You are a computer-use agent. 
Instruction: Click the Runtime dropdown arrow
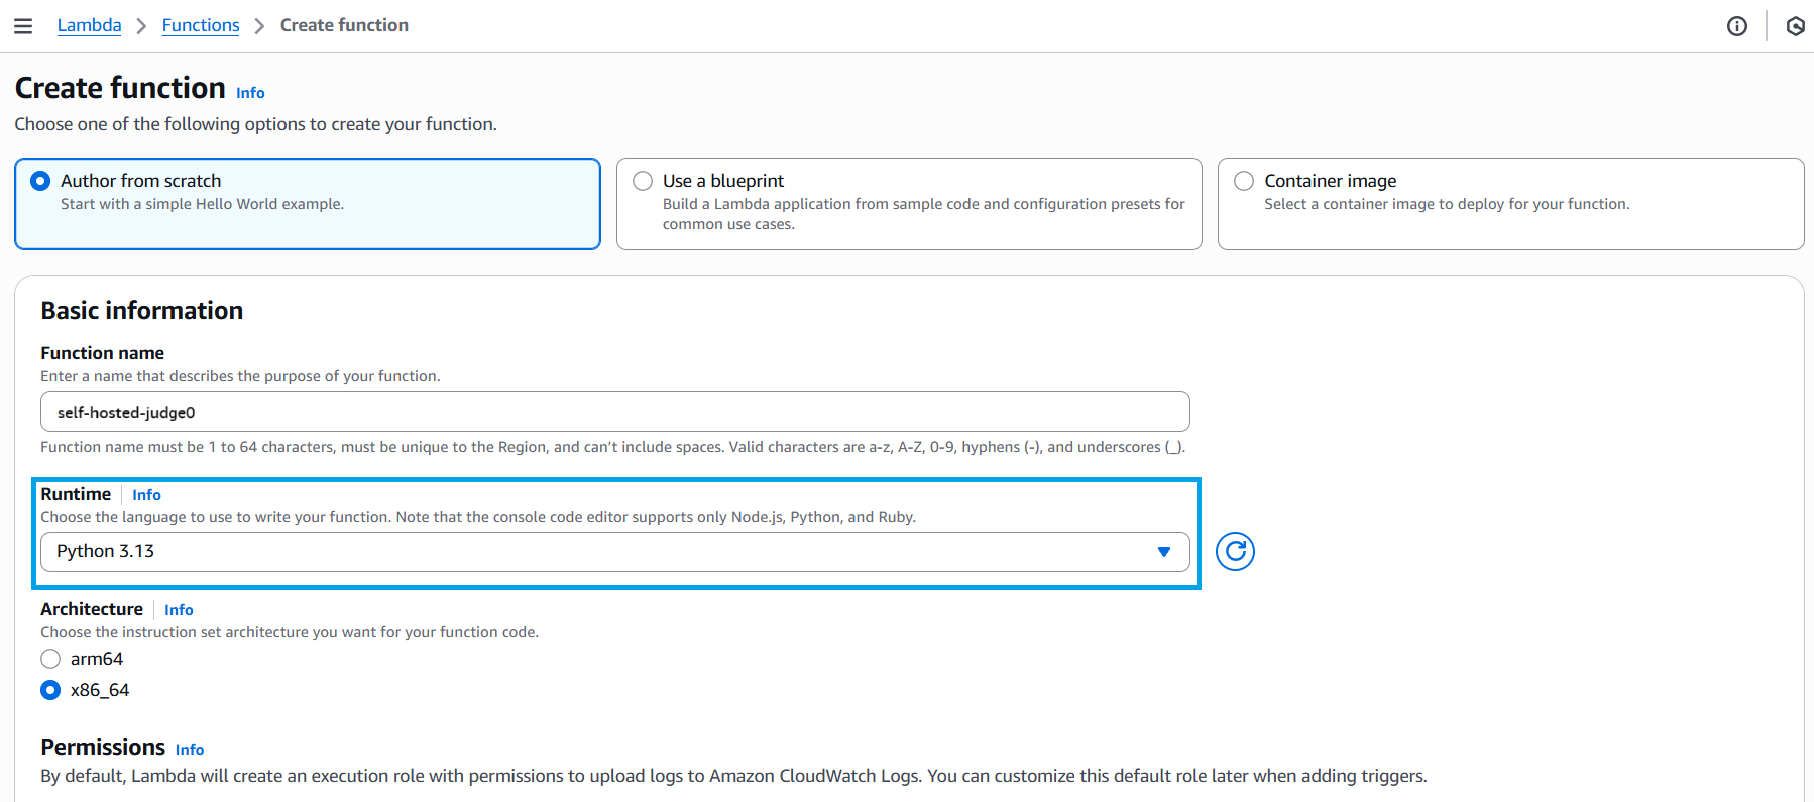(1163, 552)
